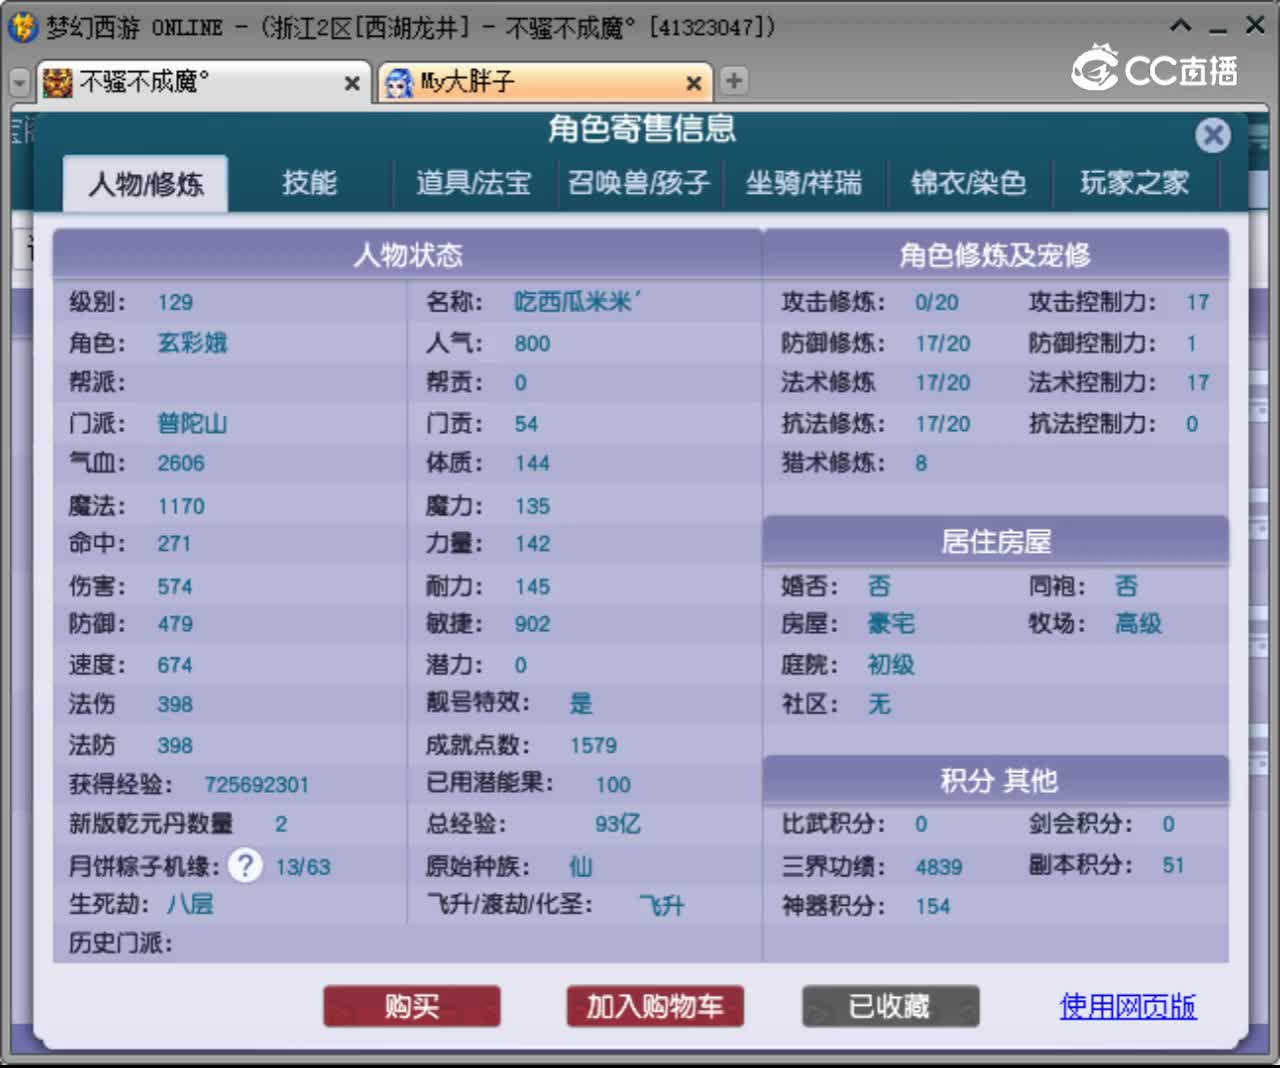Viewport: 1280px width, 1068px height.
Task: Open the 玩家之家 tab
Action: [x=1135, y=183]
